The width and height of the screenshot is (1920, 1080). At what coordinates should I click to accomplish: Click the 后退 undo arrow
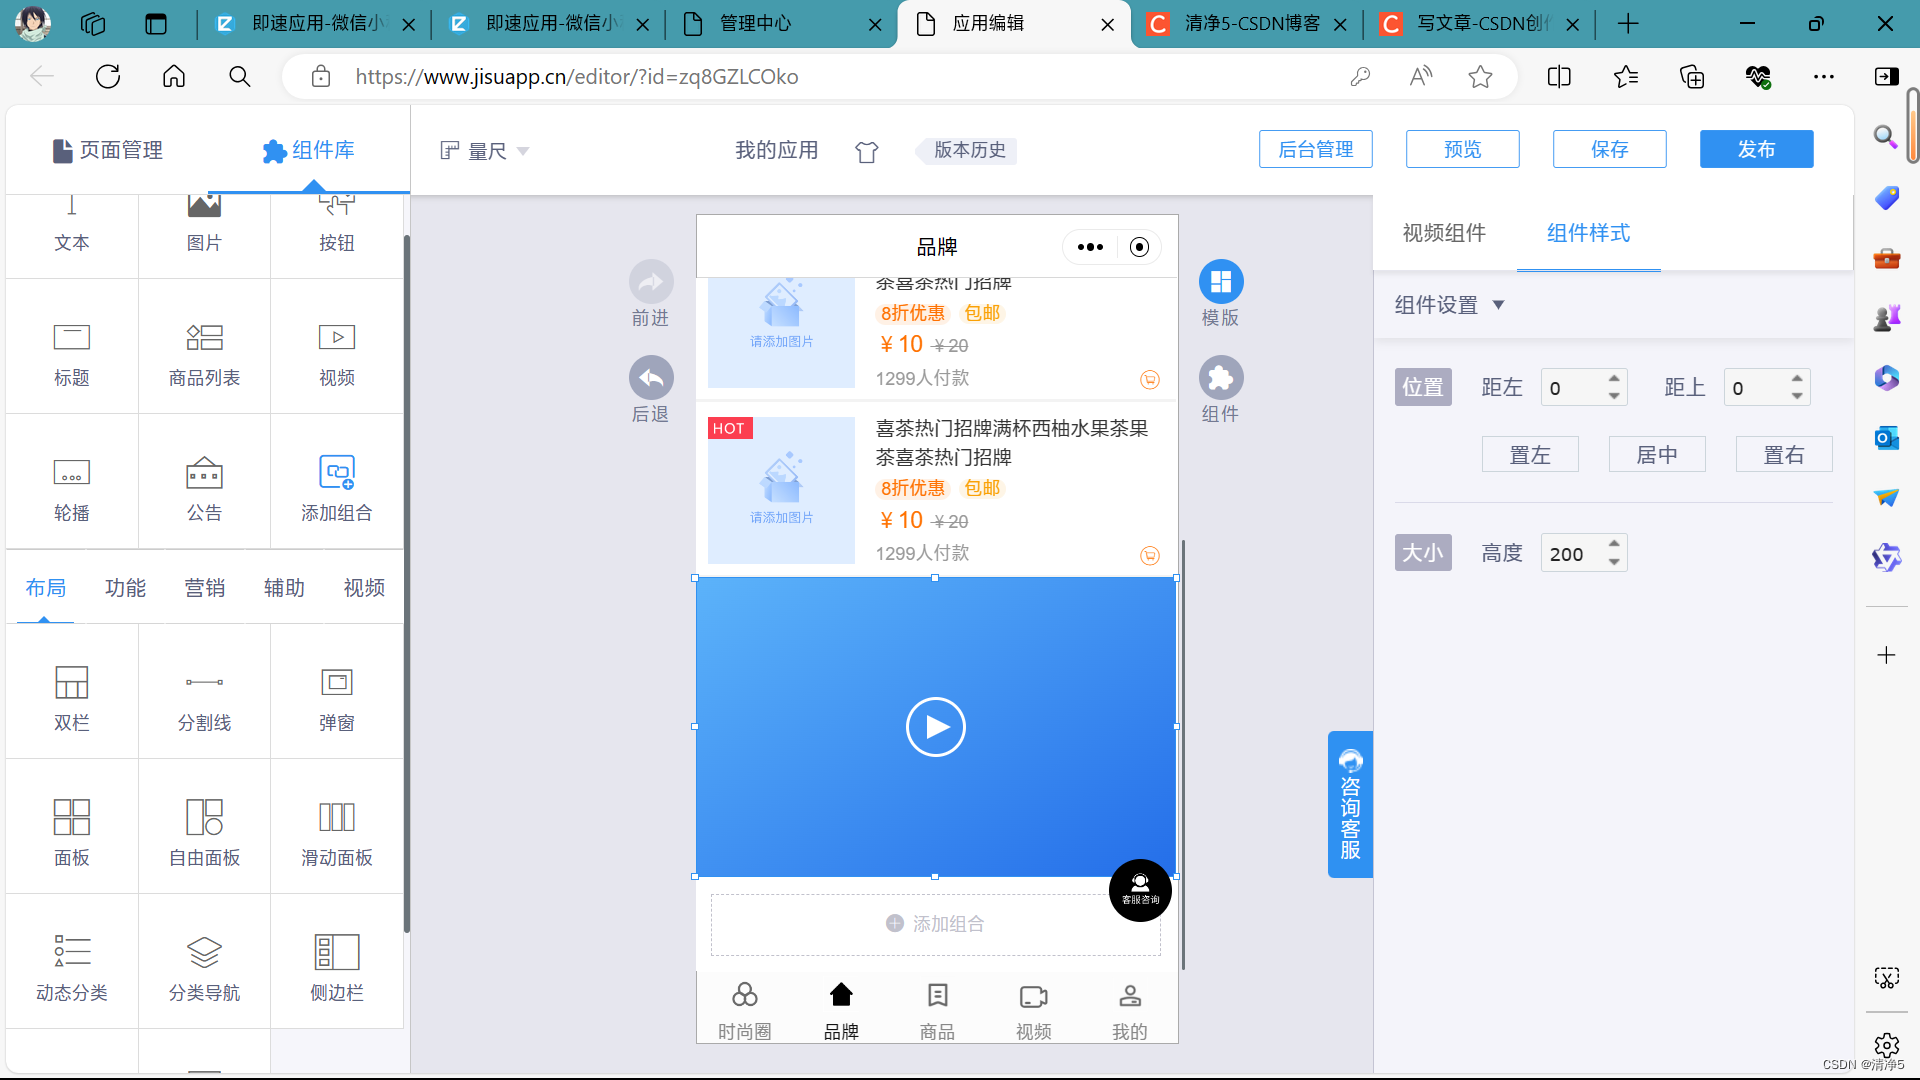click(651, 379)
